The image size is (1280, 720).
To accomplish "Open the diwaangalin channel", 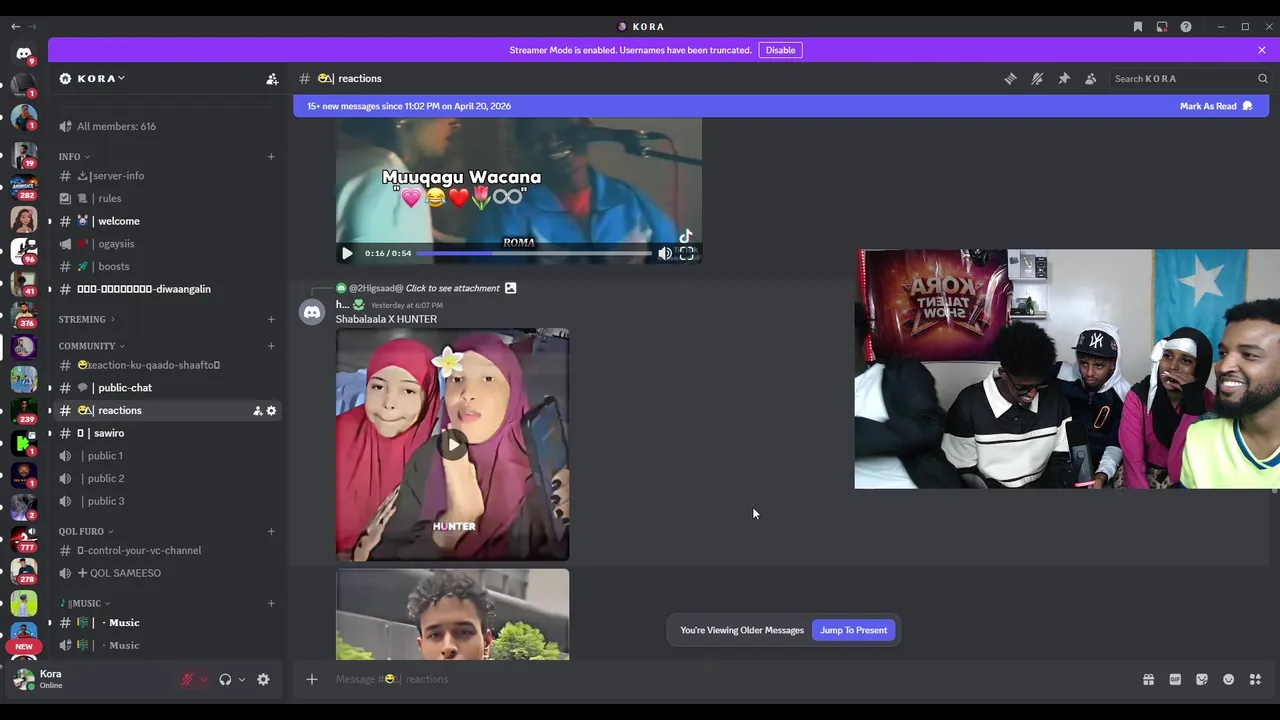I will pos(168,289).
